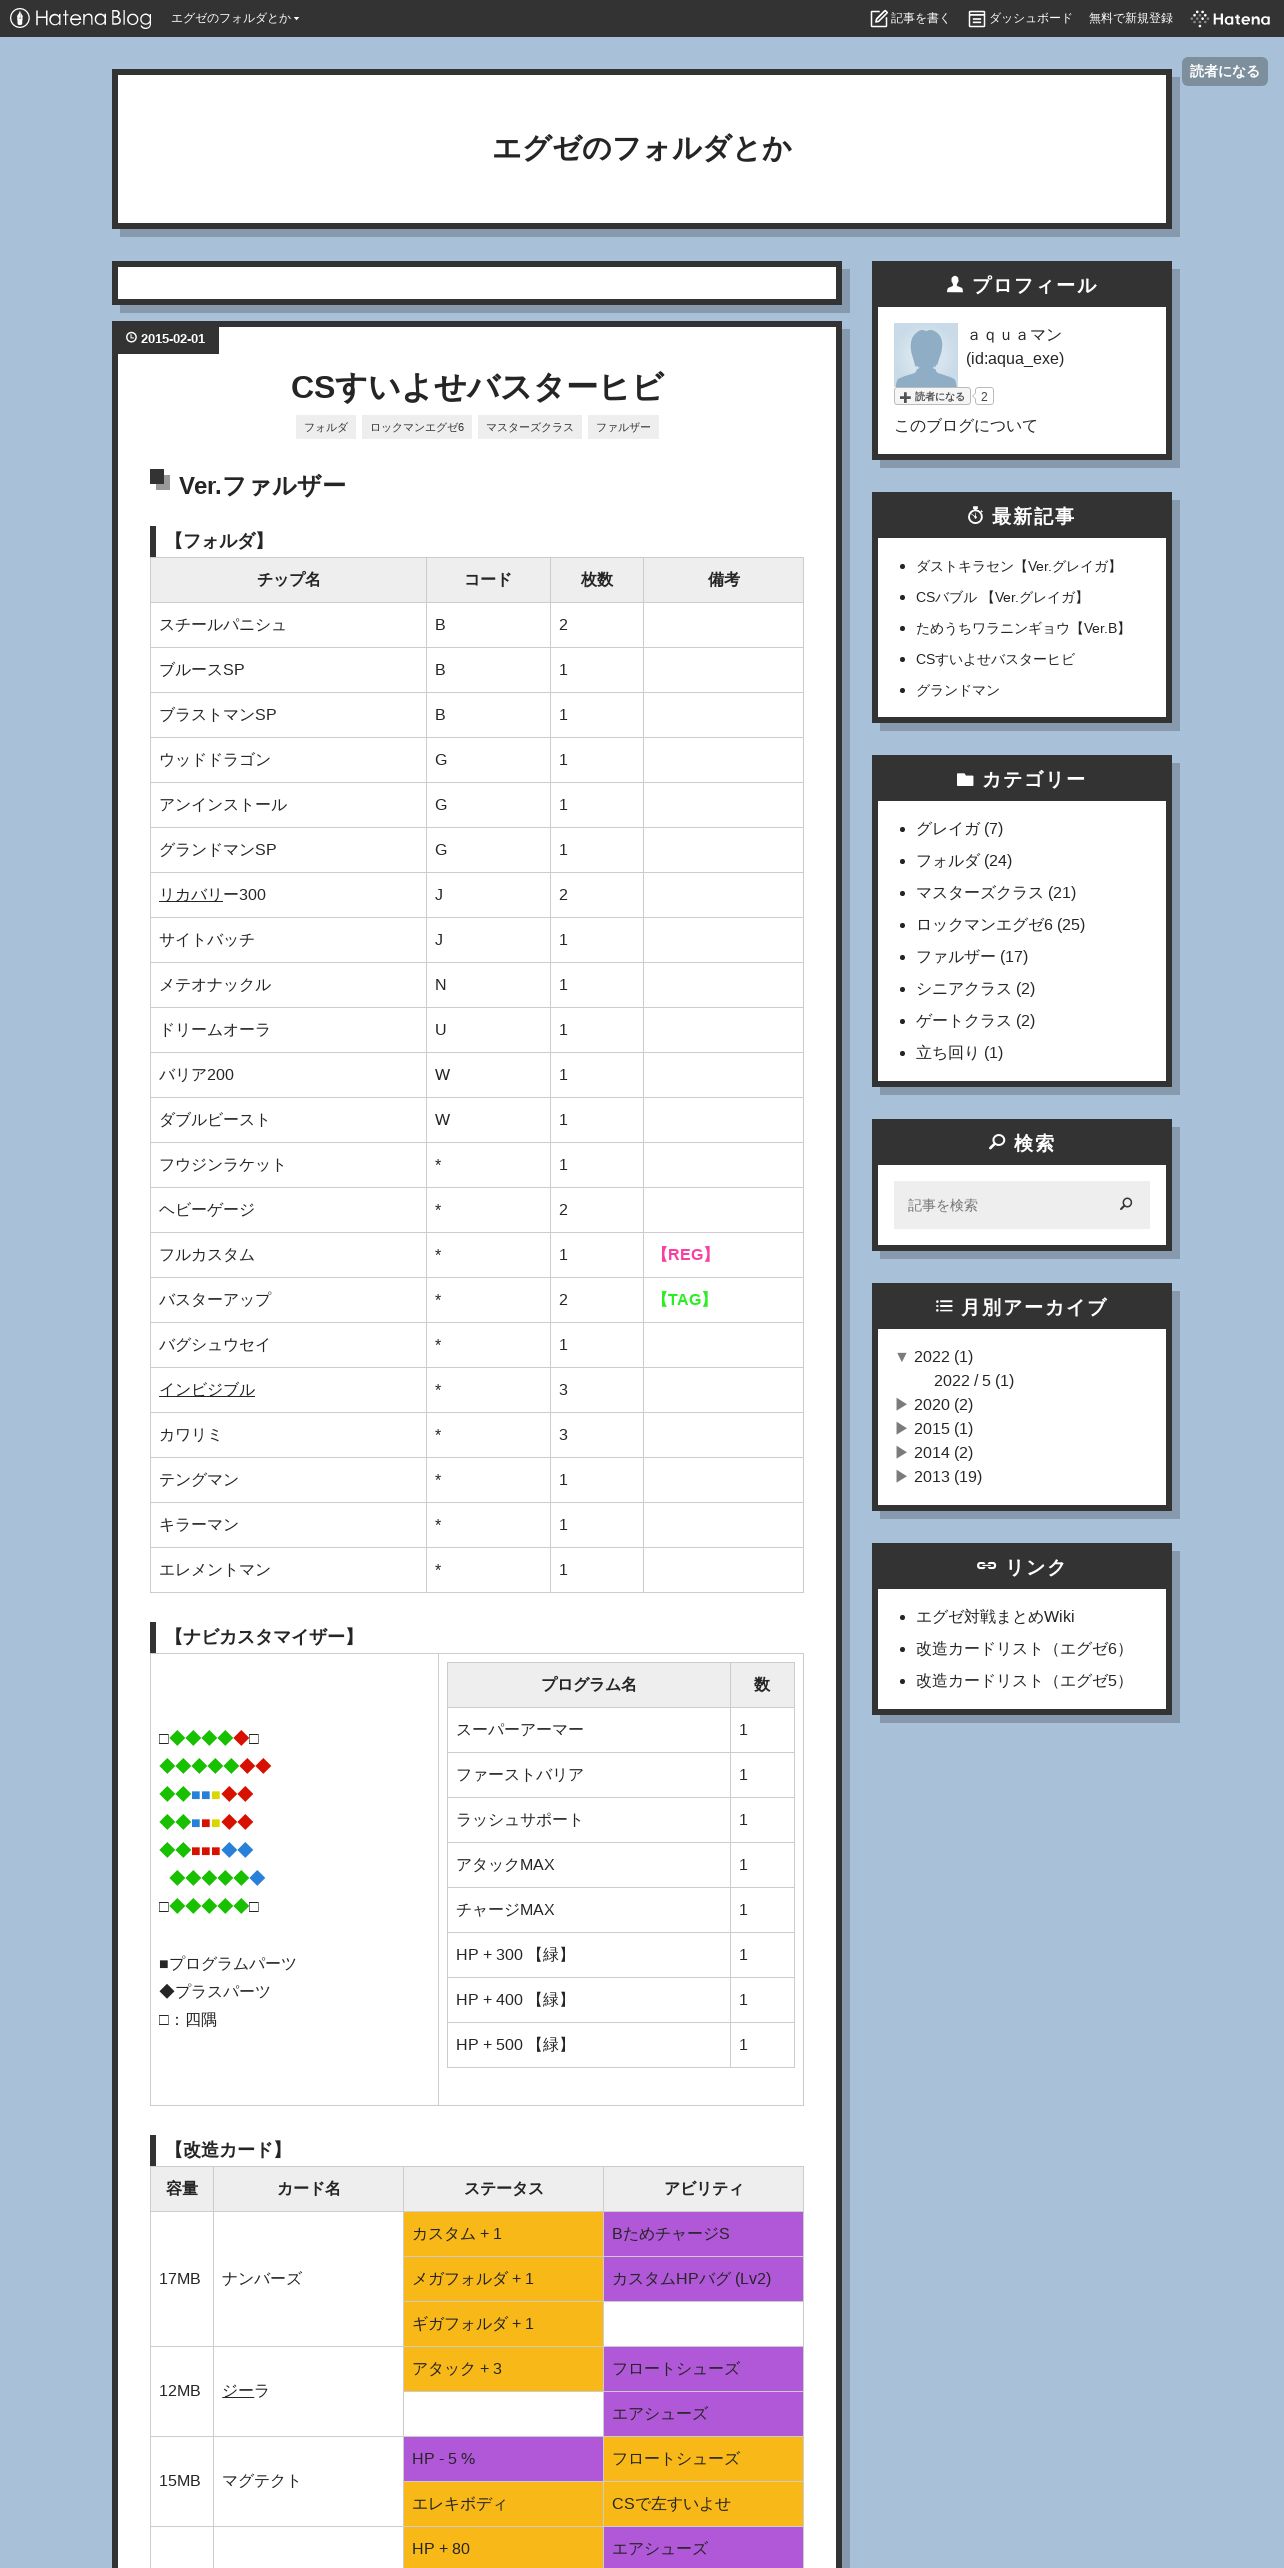Click the profile avatar image
1284x2568 pixels.
pos(926,355)
